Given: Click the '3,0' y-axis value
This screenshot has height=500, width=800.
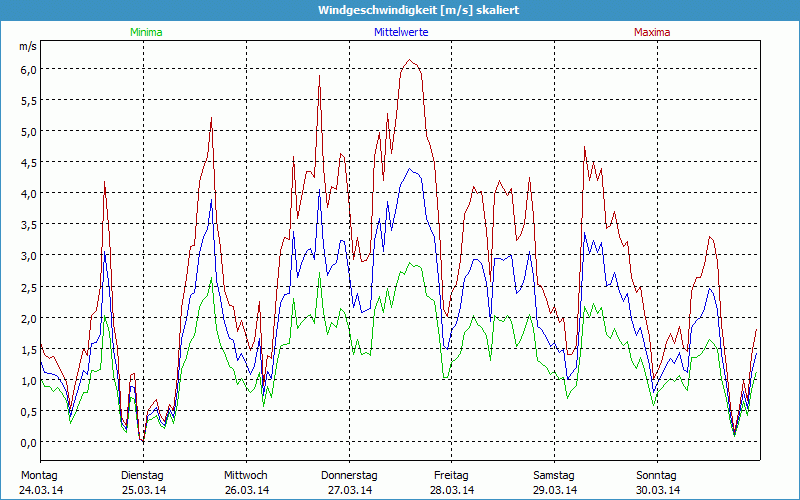Looking at the screenshot, I should pyautogui.click(x=29, y=256).
